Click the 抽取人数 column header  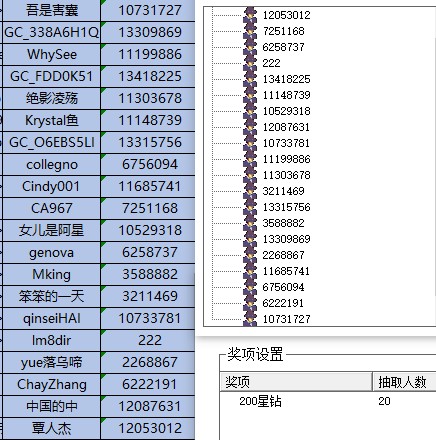point(404,382)
